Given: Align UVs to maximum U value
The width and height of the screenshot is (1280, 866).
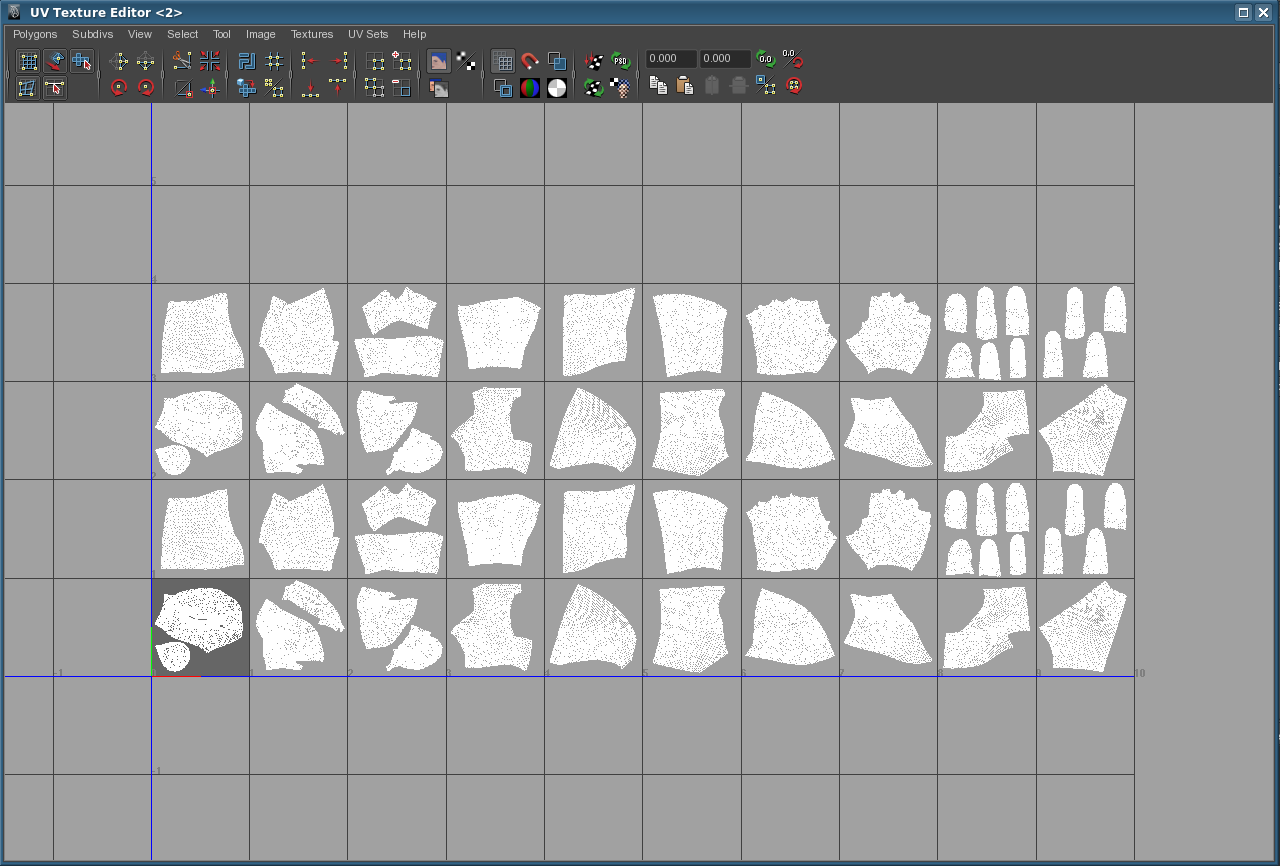Looking at the screenshot, I should tap(338, 61).
